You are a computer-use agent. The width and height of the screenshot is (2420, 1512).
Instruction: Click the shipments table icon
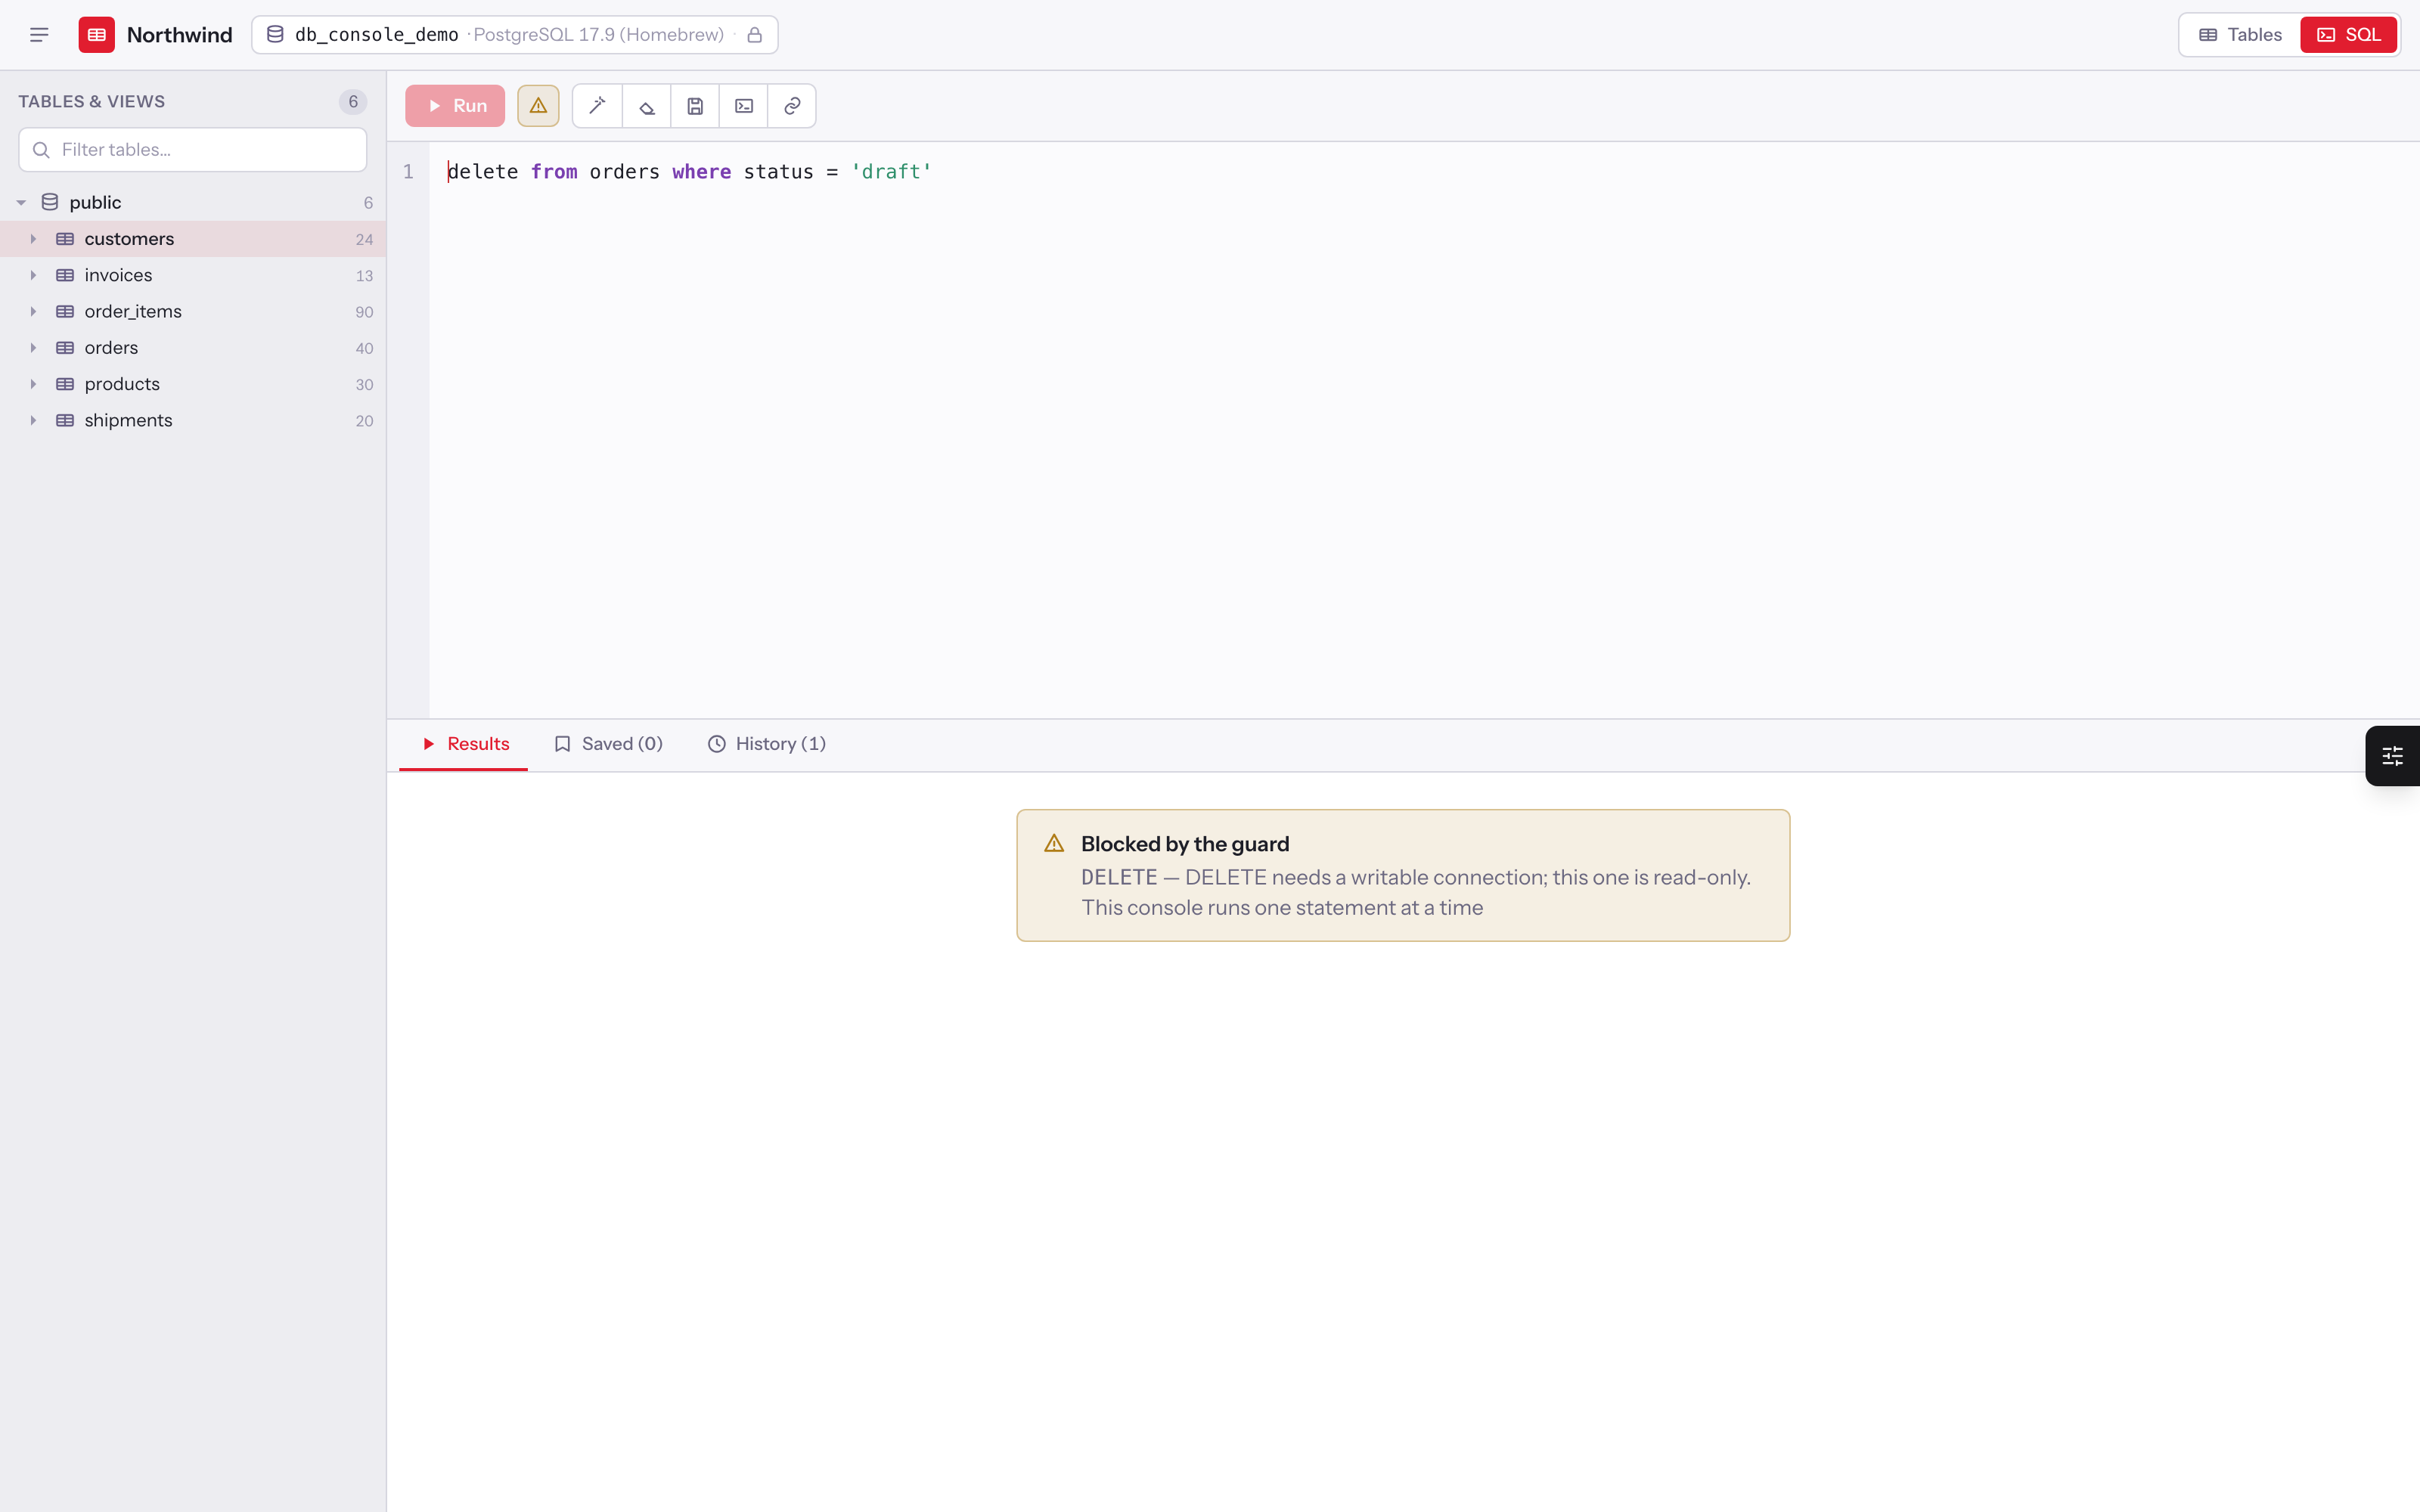tap(65, 421)
